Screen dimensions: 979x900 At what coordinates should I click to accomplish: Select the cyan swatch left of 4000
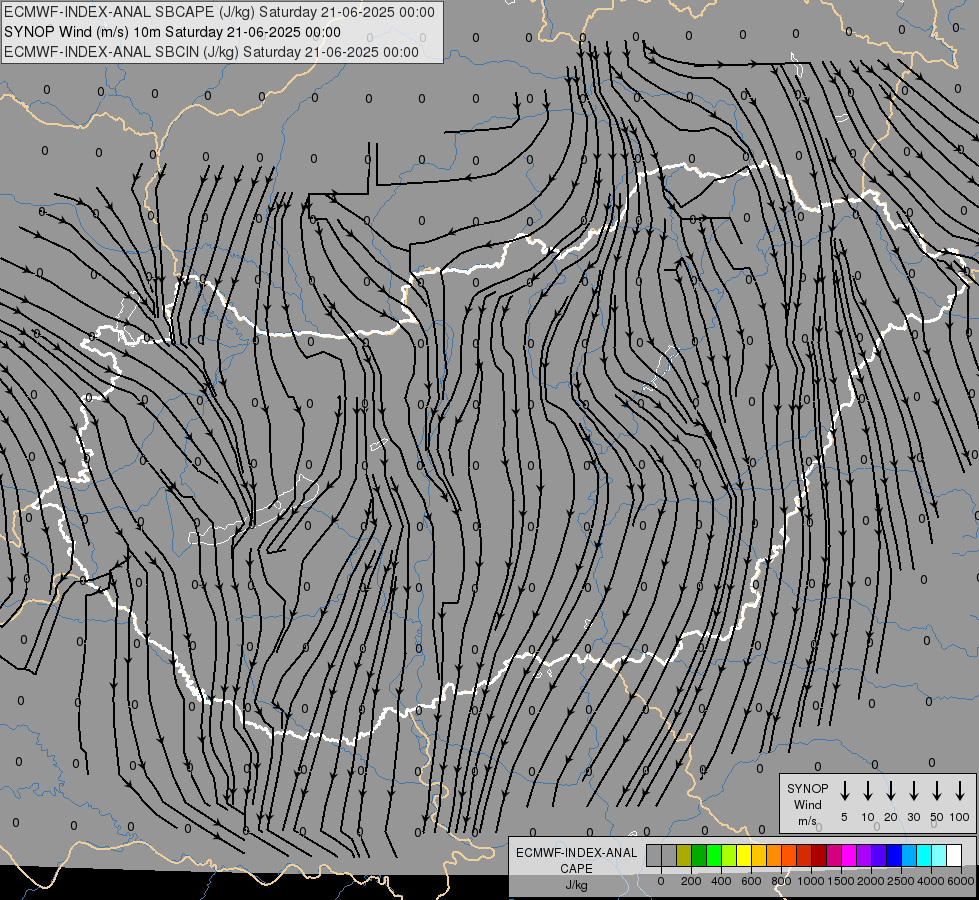pos(923,855)
